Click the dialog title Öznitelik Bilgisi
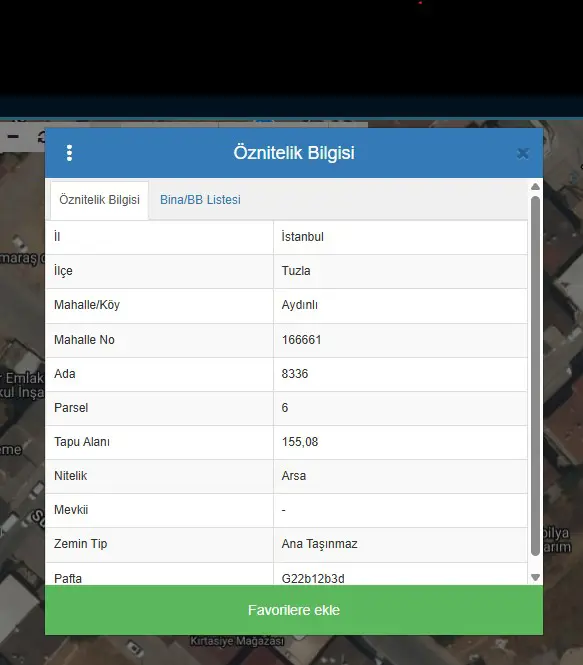The height and width of the screenshot is (665, 583). coord(294,153)
